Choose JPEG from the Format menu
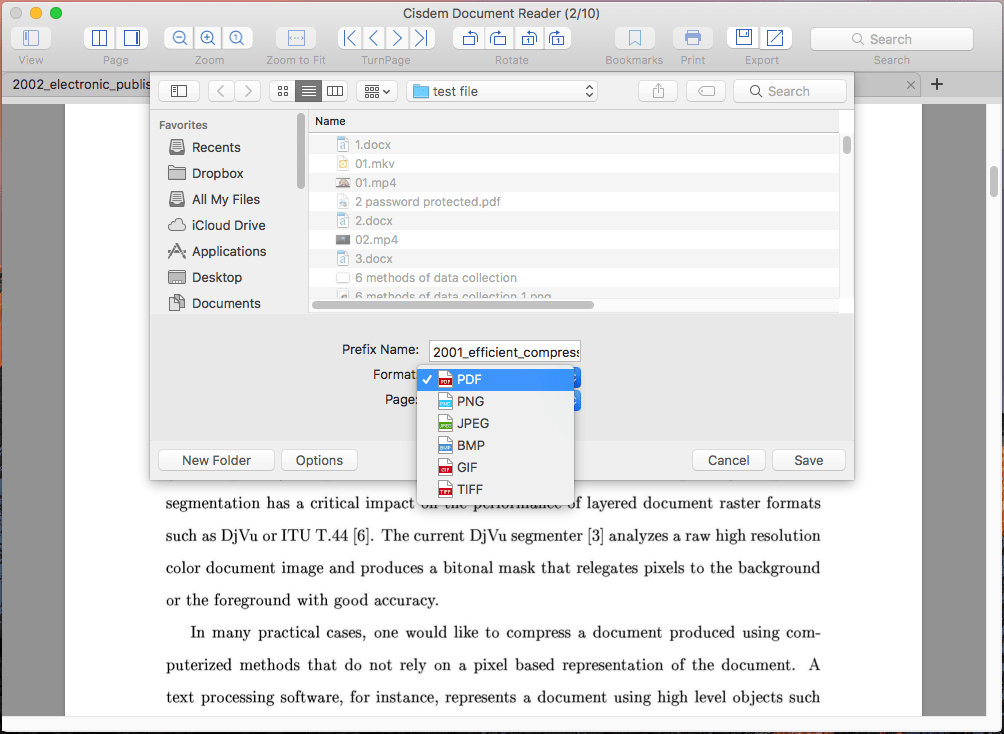This screenshot has width=1004, height=734. pyautogui.click(x=496, y=423)
